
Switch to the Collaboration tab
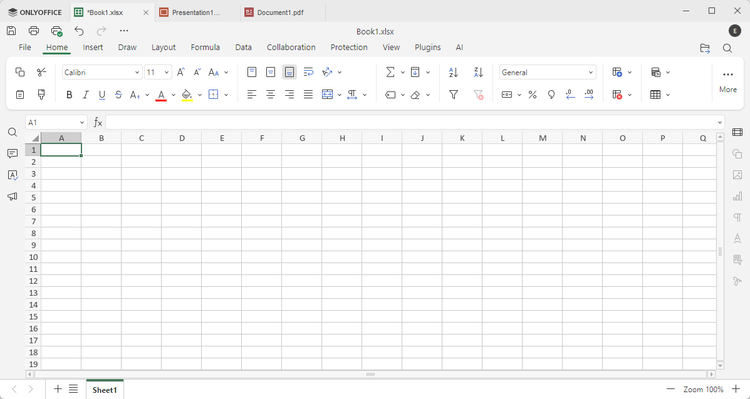click(291, 47)
